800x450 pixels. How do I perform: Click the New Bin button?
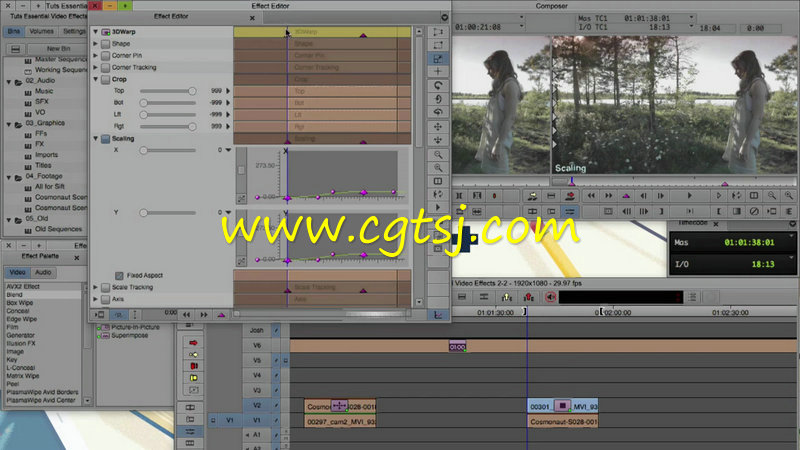(x=58, y=49)
